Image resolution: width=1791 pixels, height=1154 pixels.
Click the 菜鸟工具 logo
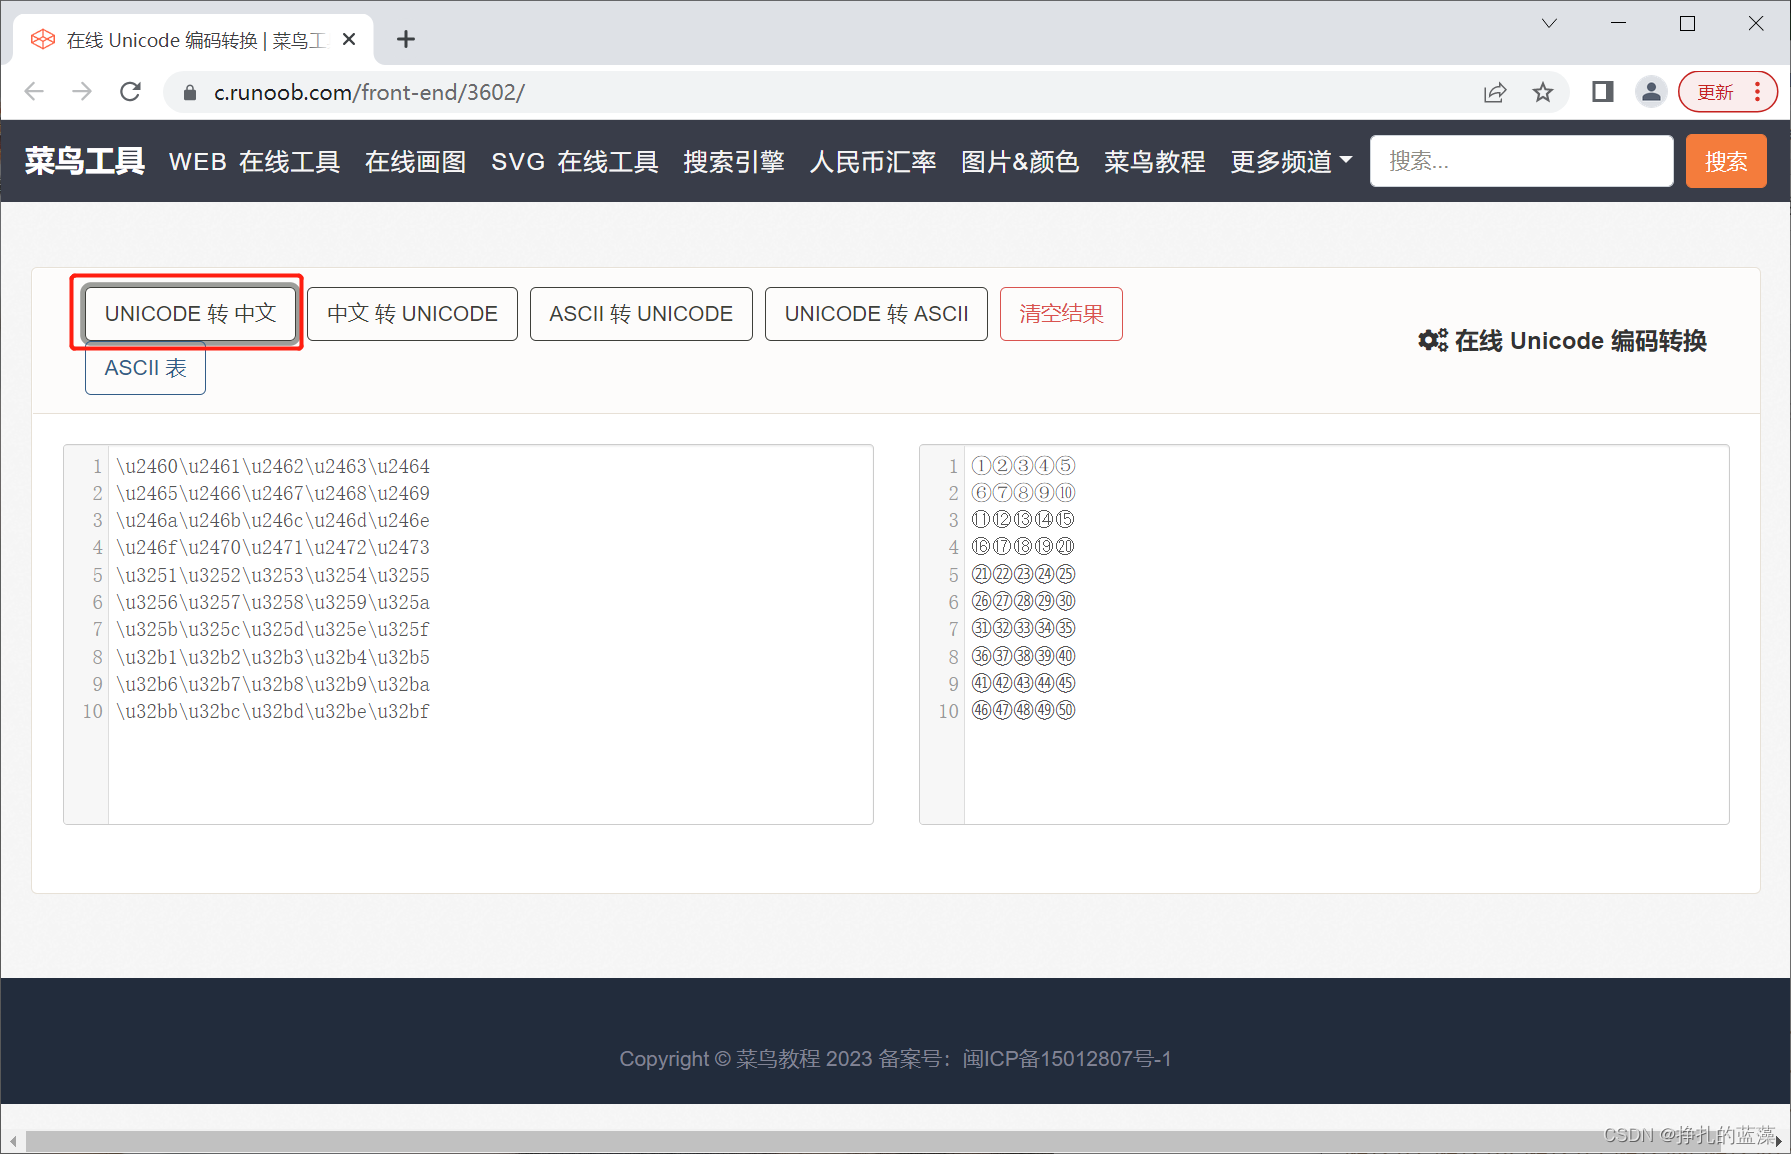point(85,161)
